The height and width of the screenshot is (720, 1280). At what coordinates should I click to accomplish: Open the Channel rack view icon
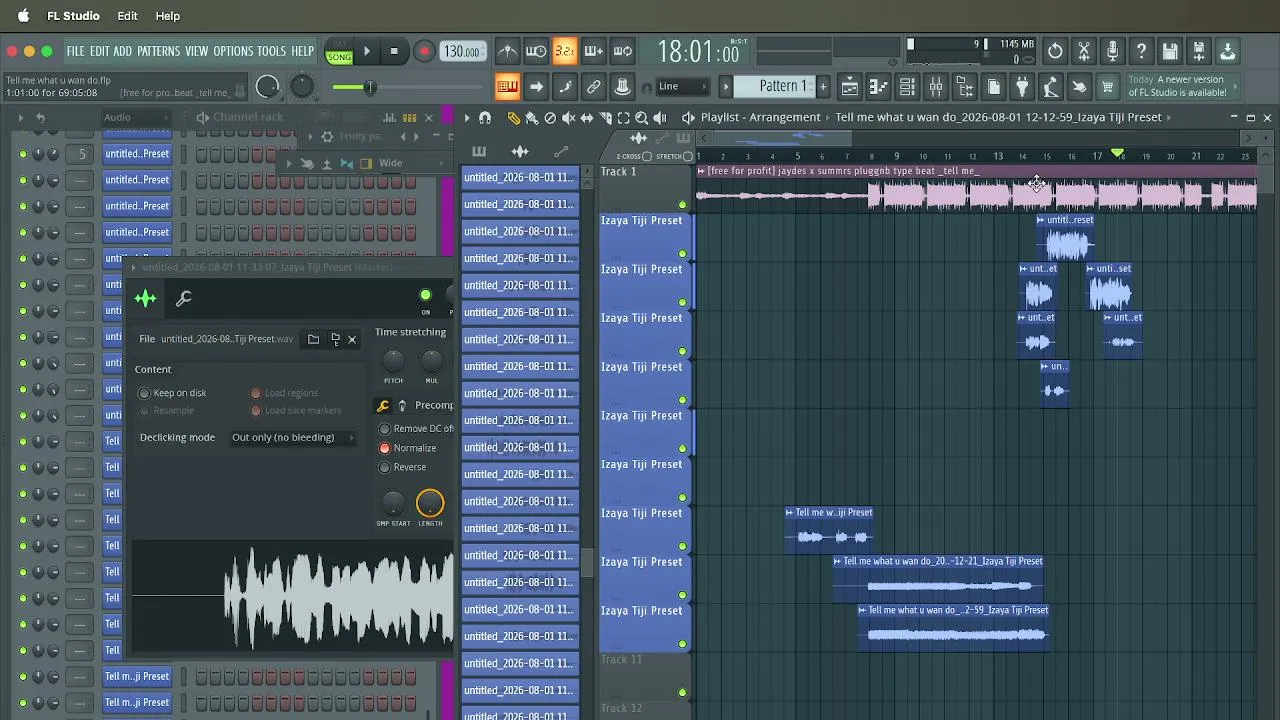pyautogui.click(x=907, y=87)
